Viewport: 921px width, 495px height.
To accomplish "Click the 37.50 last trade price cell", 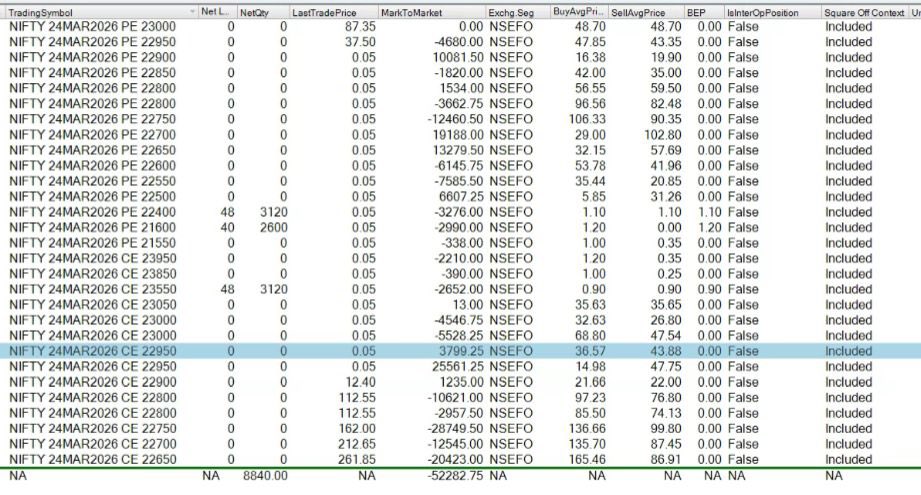I will (360, 42).
